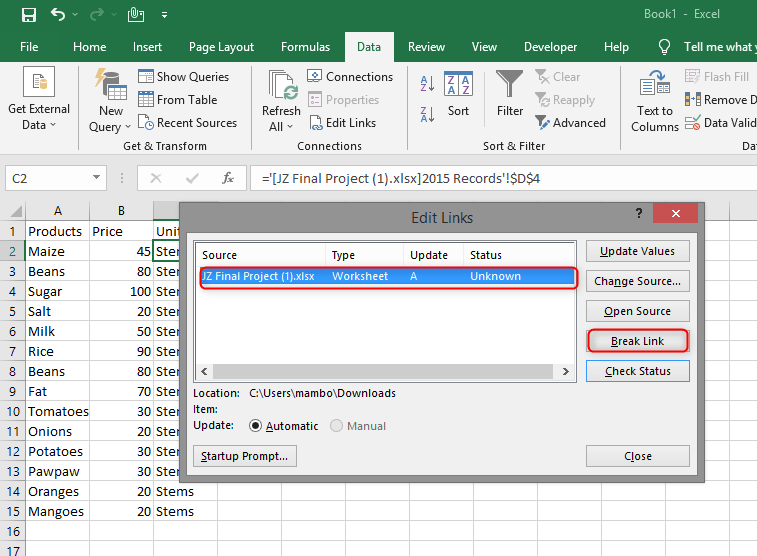Switch to the Developer tab

tap(550, 47)
